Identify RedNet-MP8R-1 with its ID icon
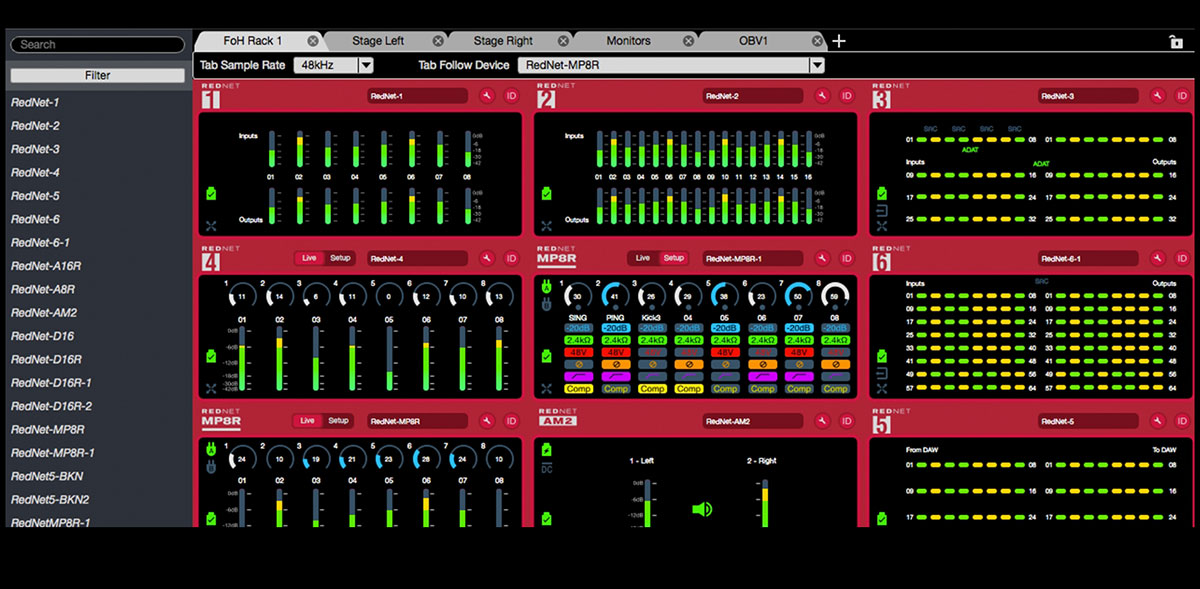Screen dimensions: 1200x589 click(847, 258)
